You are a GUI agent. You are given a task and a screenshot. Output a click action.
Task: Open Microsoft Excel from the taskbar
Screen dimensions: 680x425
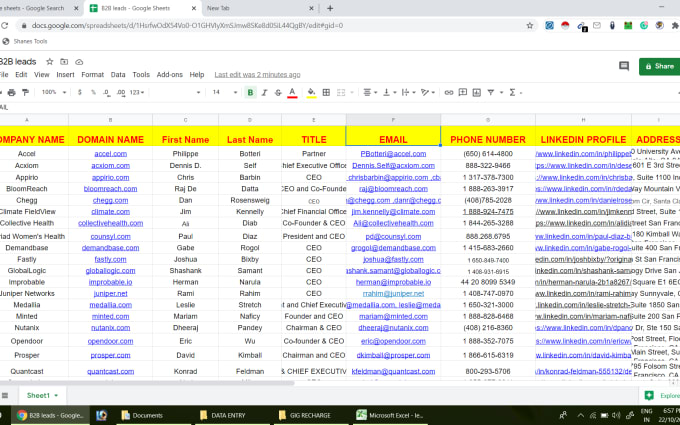pyautogui.click(x=390, y=415)
